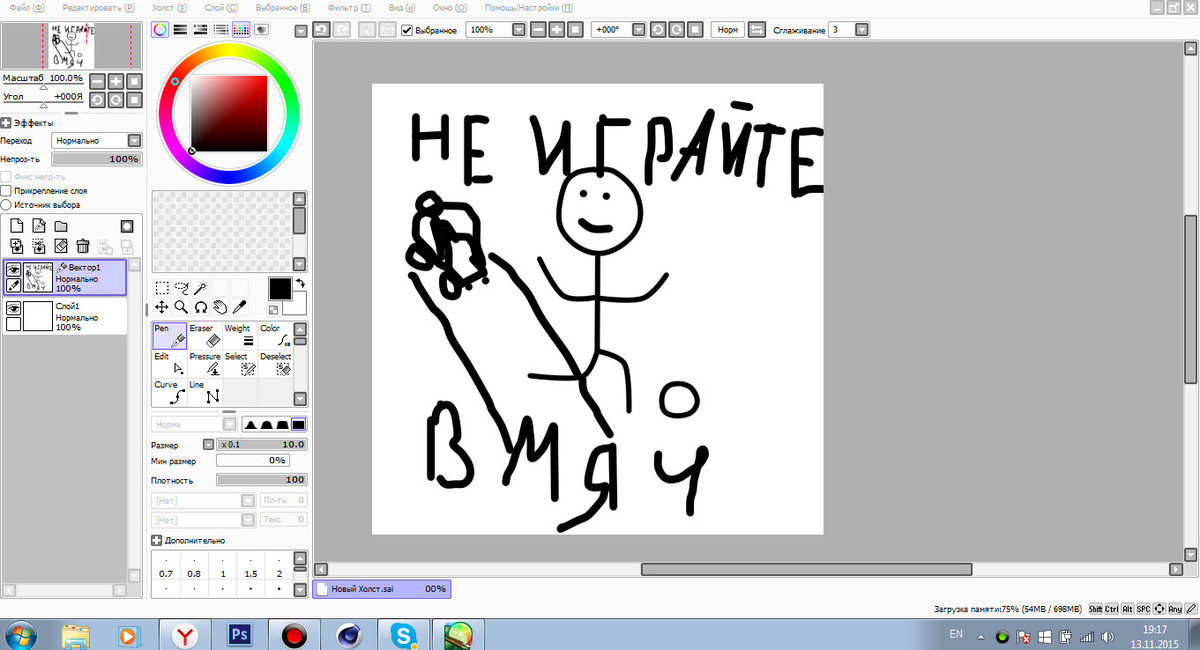This screenshot has height=650, width=1200.
Task: Select the Curve tool
Action: tap(170, 391)
